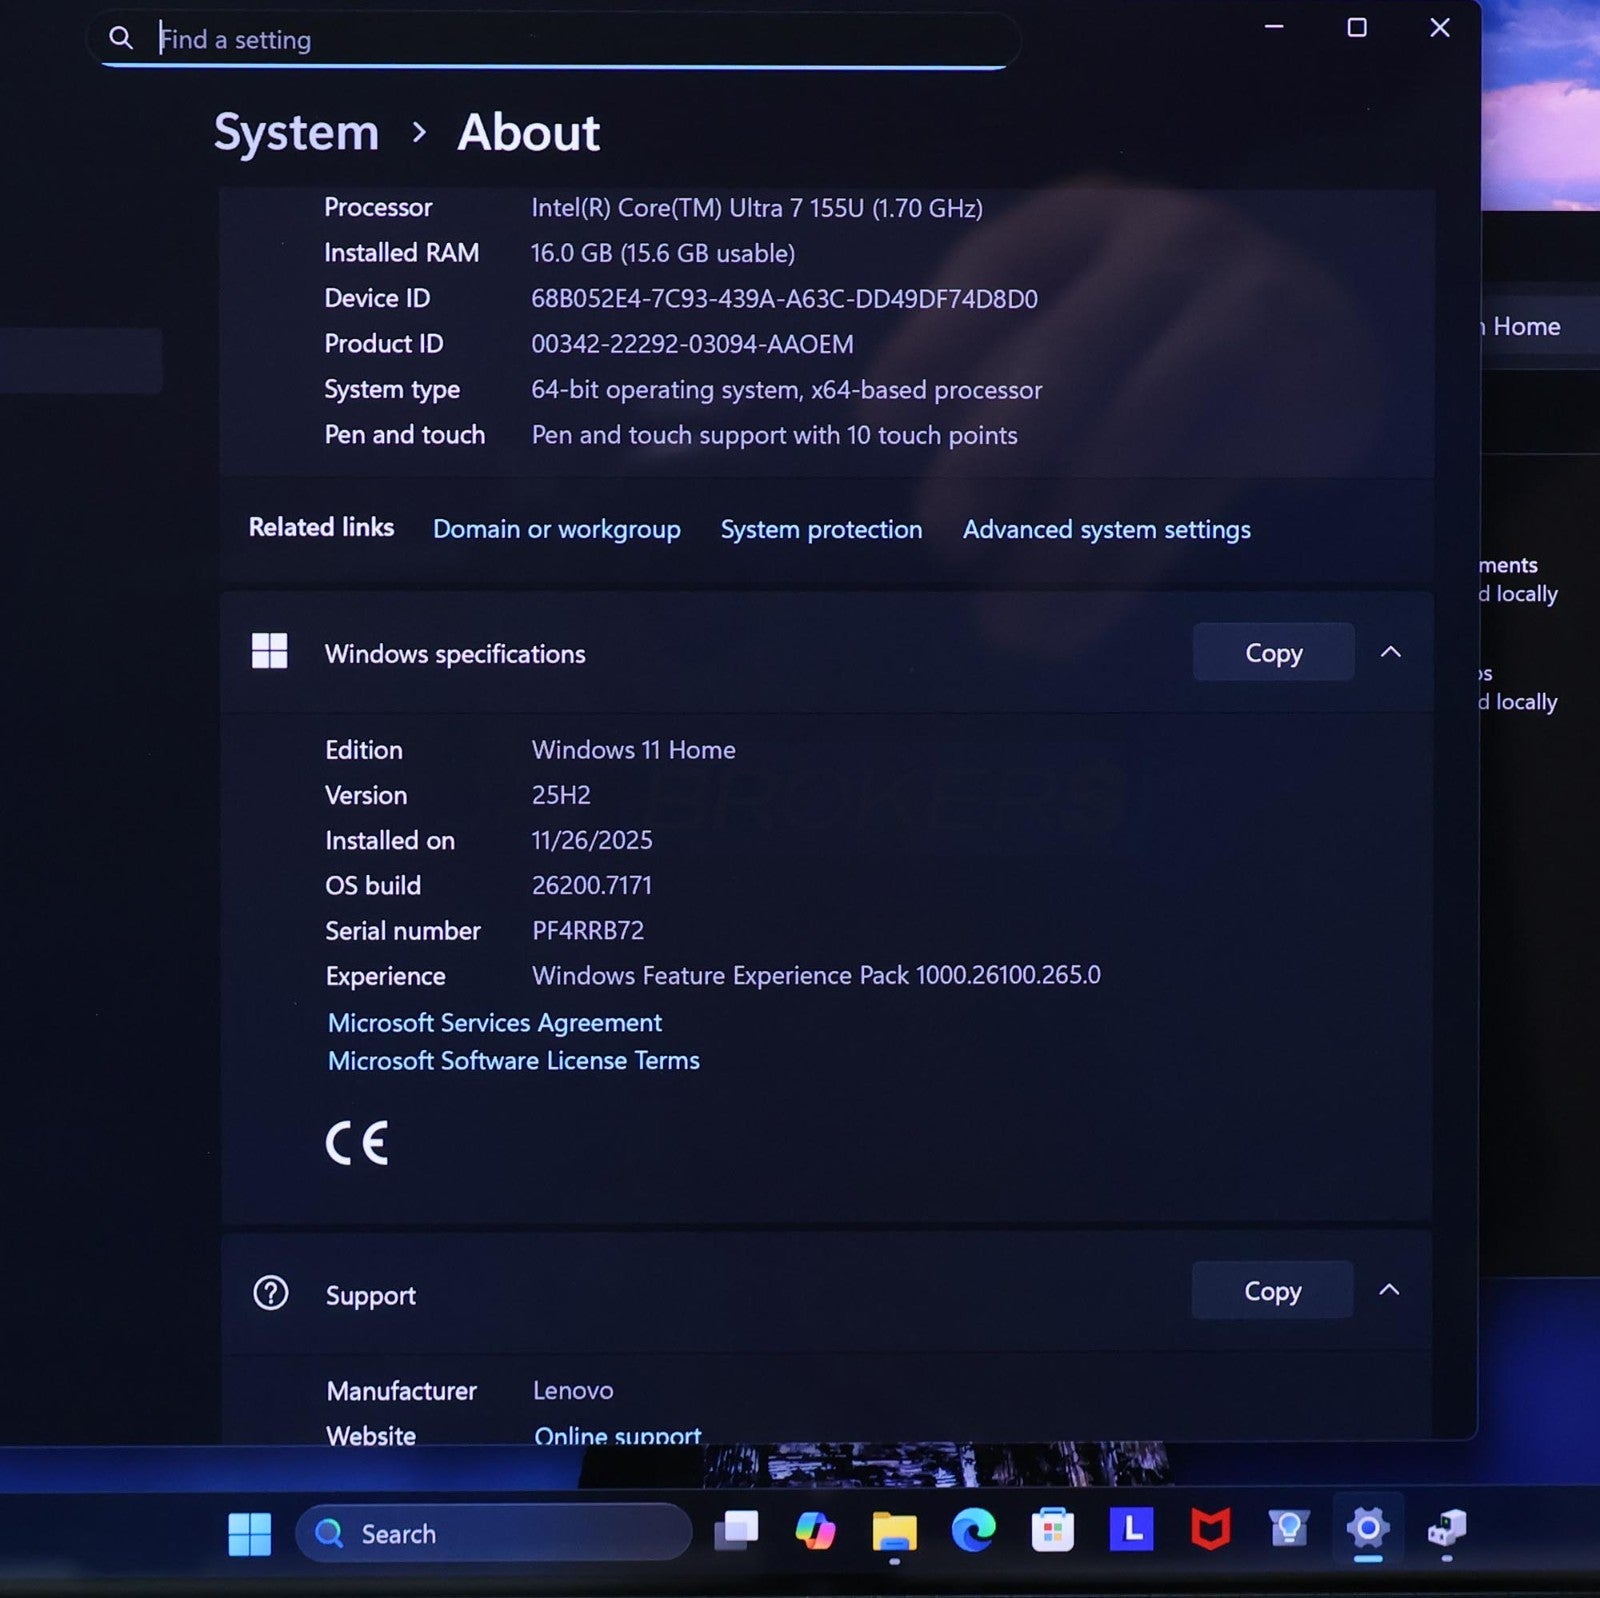Open Microsoft Software License Terms
Screen dimensions: 1600x1598
pos(514,1061)
